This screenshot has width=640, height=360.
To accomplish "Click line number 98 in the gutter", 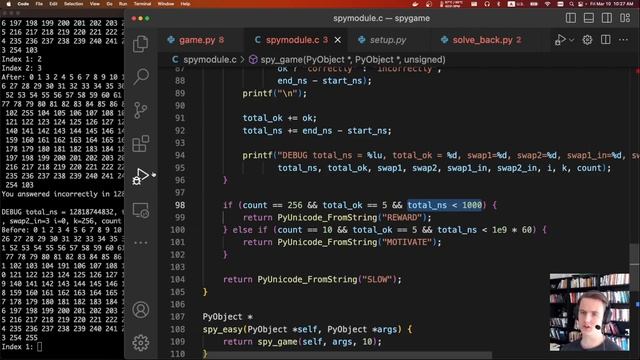I will coord(180,205).
